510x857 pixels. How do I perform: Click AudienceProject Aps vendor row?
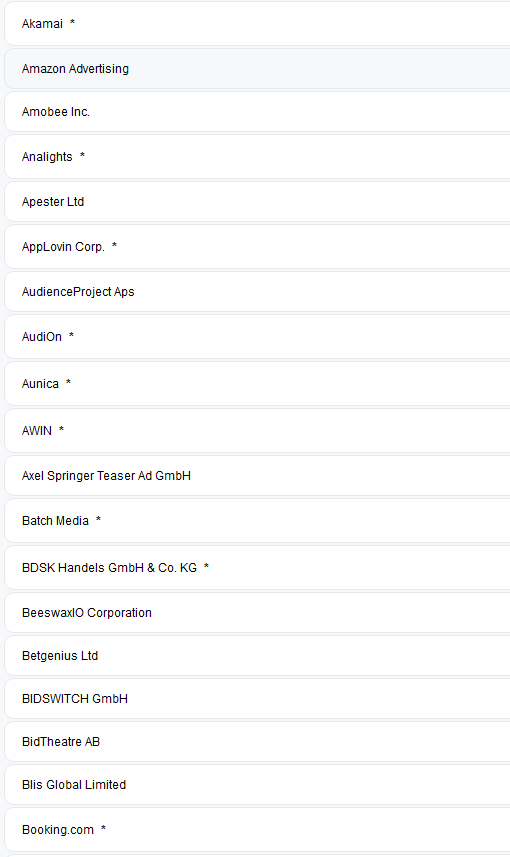pyautogui.click(x=257, y=292)
